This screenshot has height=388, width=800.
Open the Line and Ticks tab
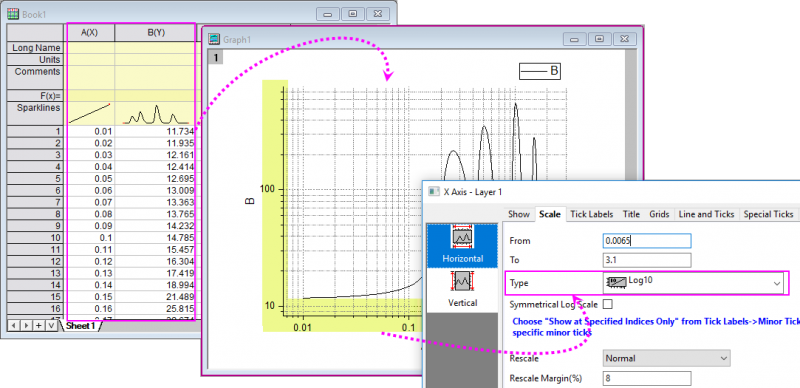point(706,214)
